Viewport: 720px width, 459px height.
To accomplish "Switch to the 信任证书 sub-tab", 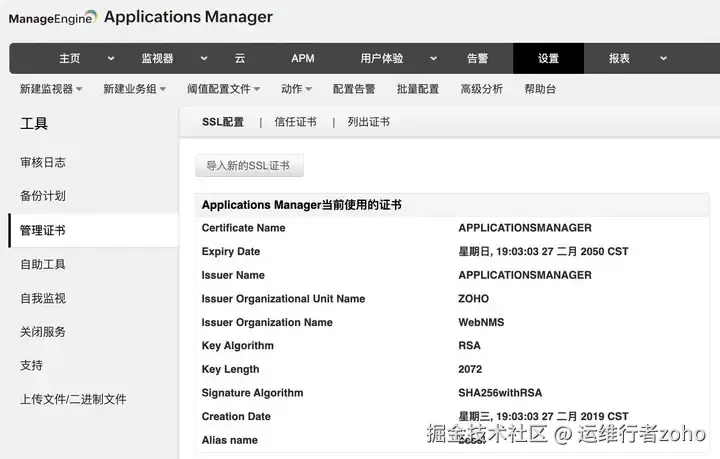I will pyautogui.click(x=295, y=122).
